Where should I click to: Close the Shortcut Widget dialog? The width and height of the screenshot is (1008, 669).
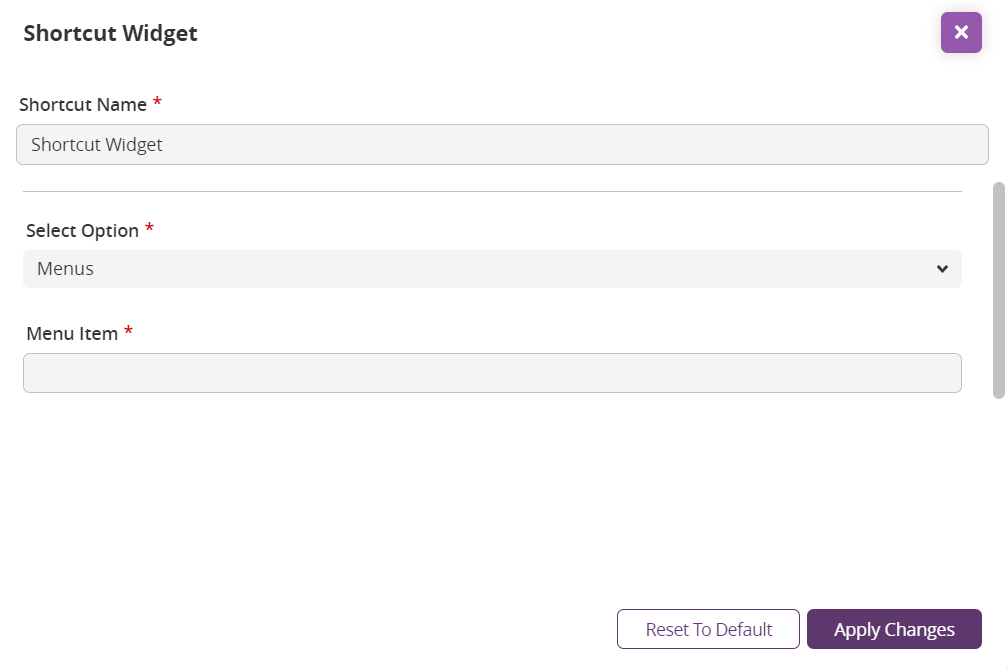click(x=961, y=33)
